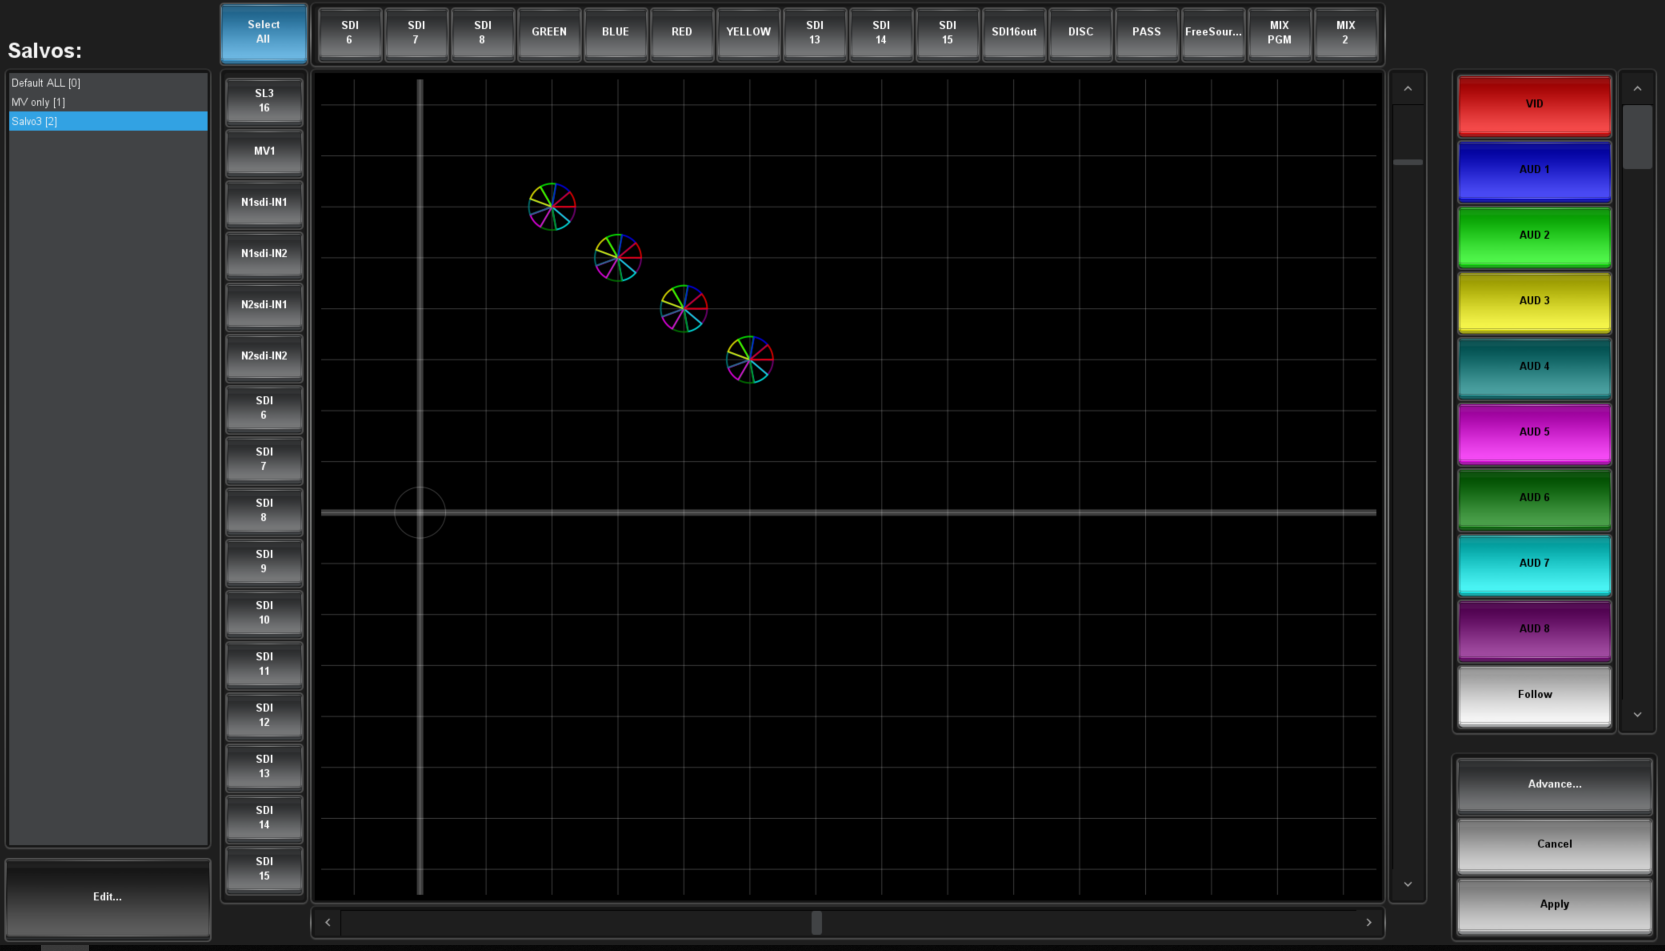Screen dimensions: 1665x951
Task: Choose the YELLOW column header
Action: (748, 33)
